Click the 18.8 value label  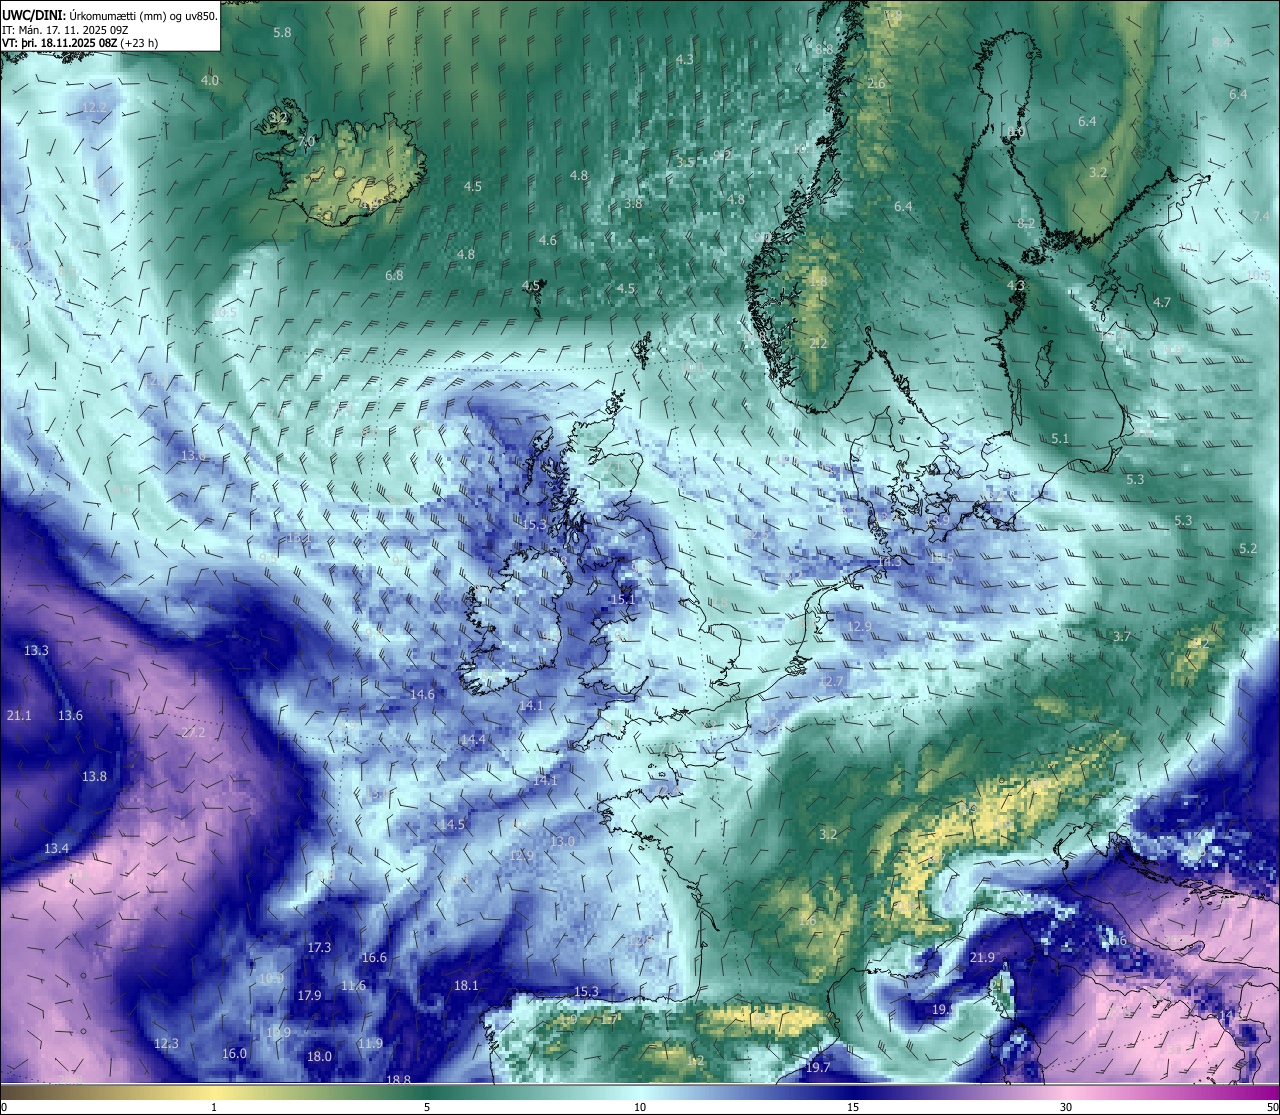(398, 1079)
